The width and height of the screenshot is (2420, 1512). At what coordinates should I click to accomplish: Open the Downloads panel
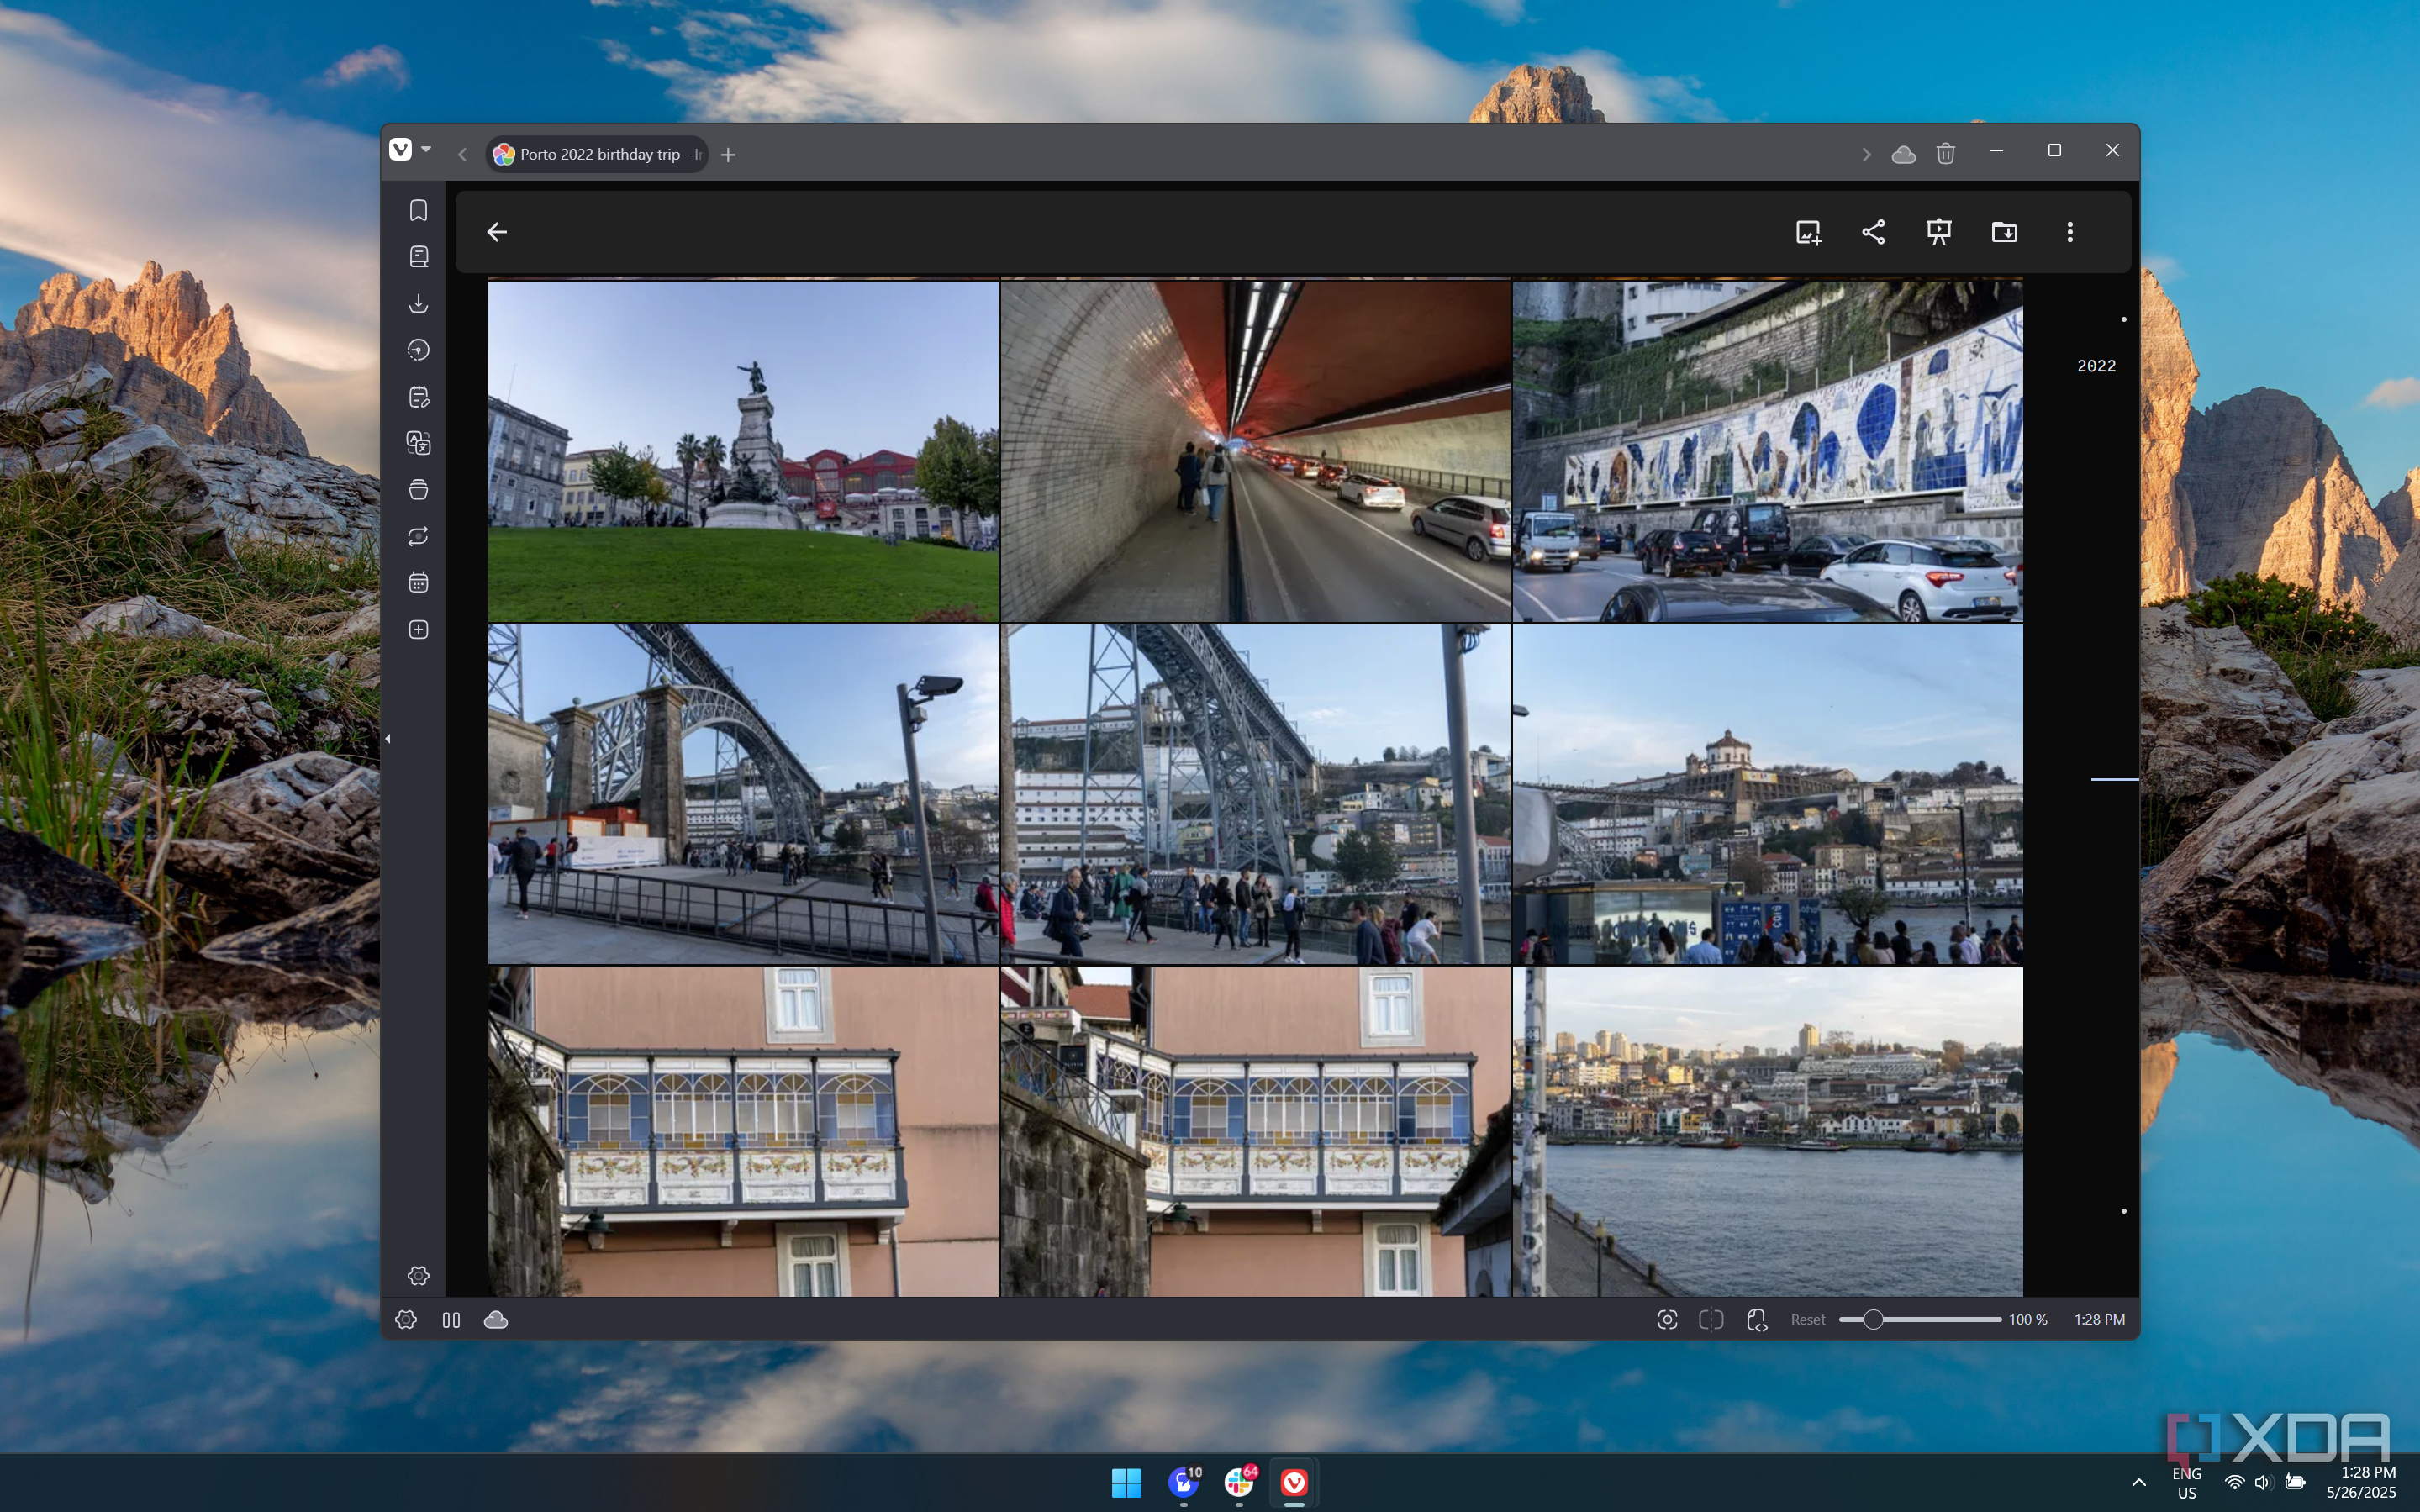click(x=418, y=303)
